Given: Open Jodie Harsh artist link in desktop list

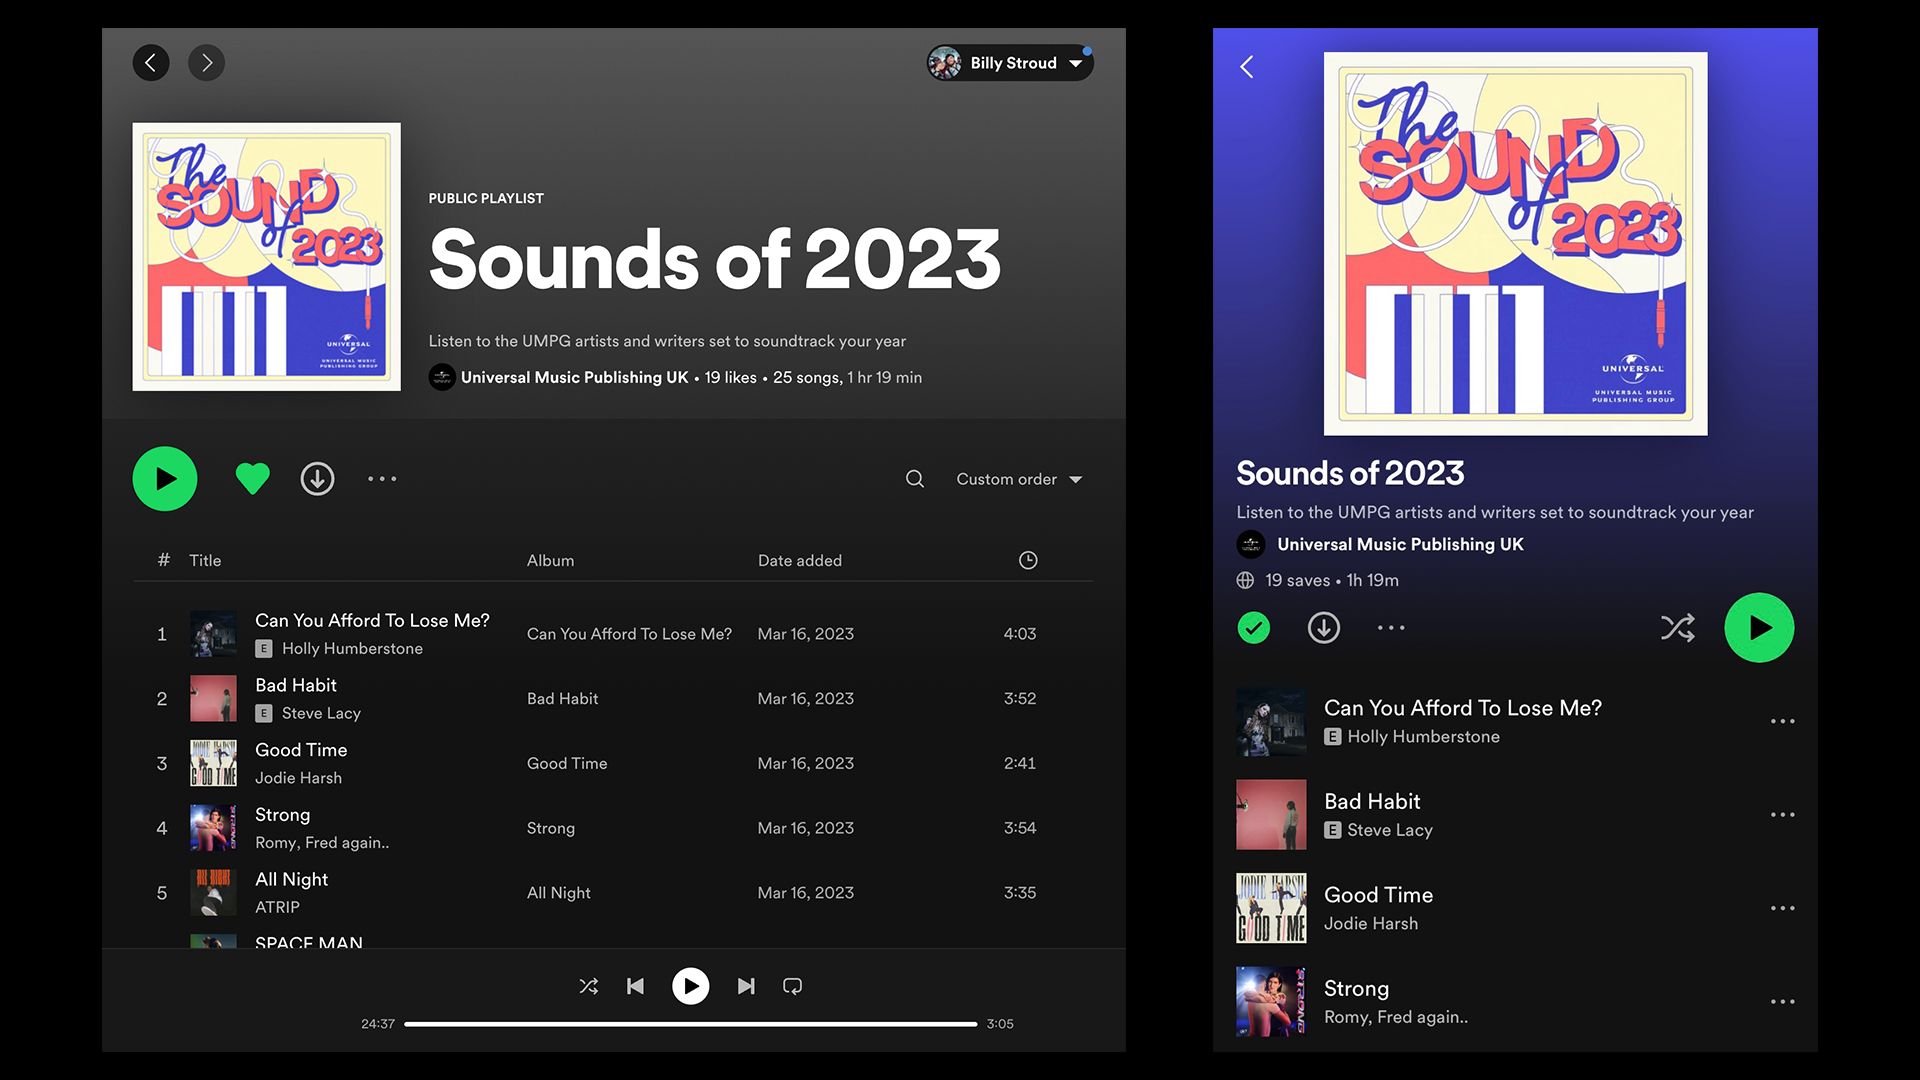Looking at the screenshot, I should pyautogui.click(x=298, y=778).
